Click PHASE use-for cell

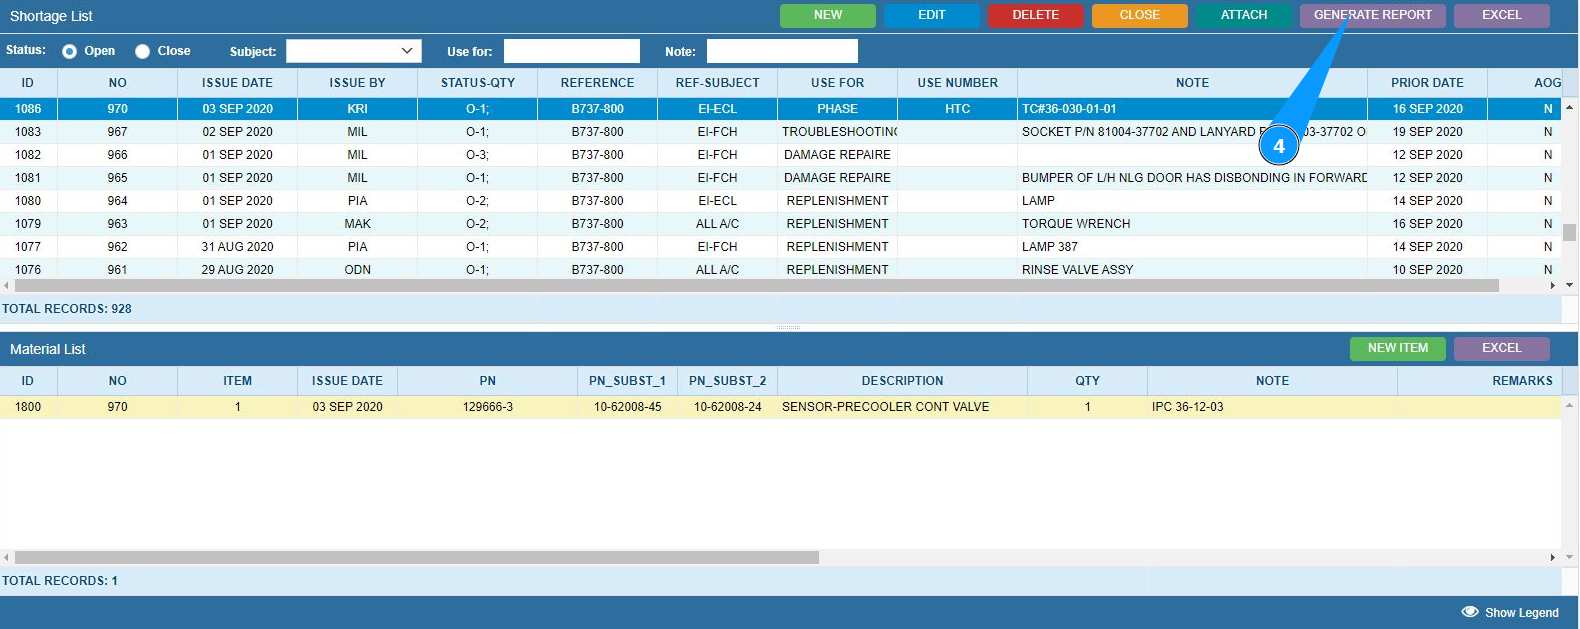(x=838, y=109)
